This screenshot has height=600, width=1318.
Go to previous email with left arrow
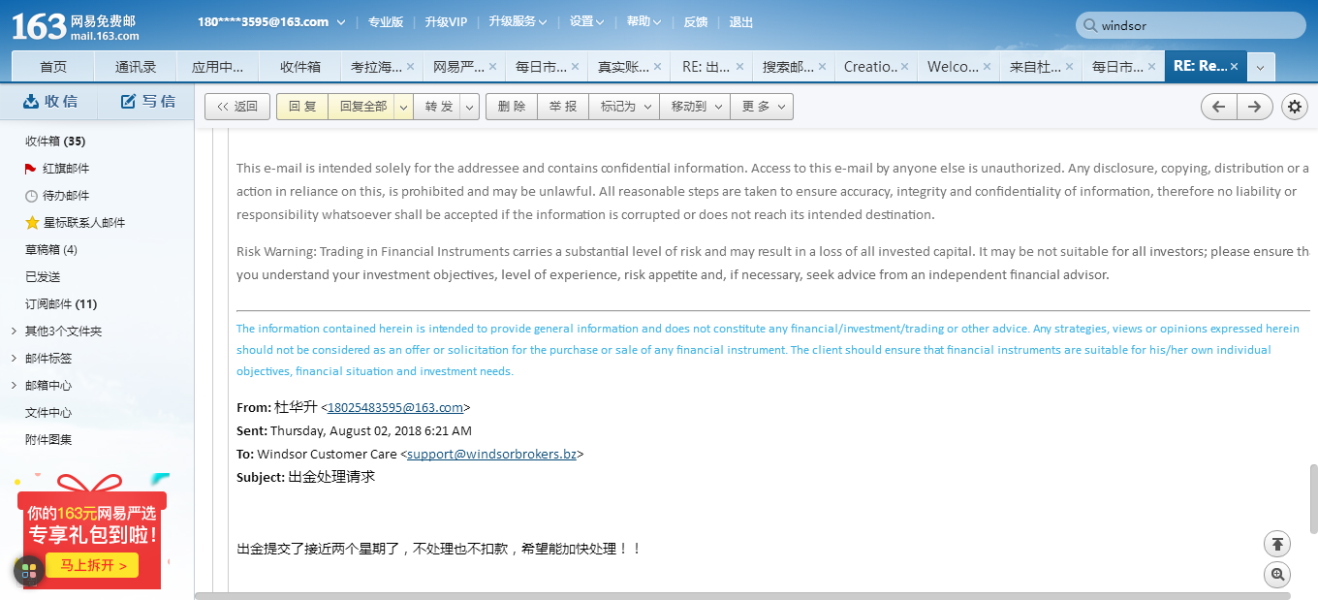1218,107
